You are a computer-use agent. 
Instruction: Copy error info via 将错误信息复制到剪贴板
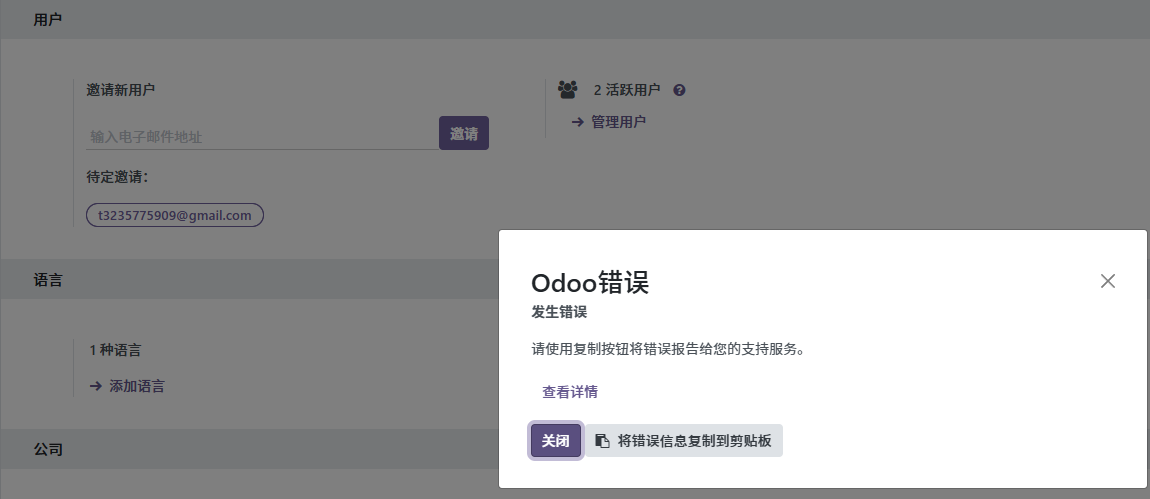(694, 441)
